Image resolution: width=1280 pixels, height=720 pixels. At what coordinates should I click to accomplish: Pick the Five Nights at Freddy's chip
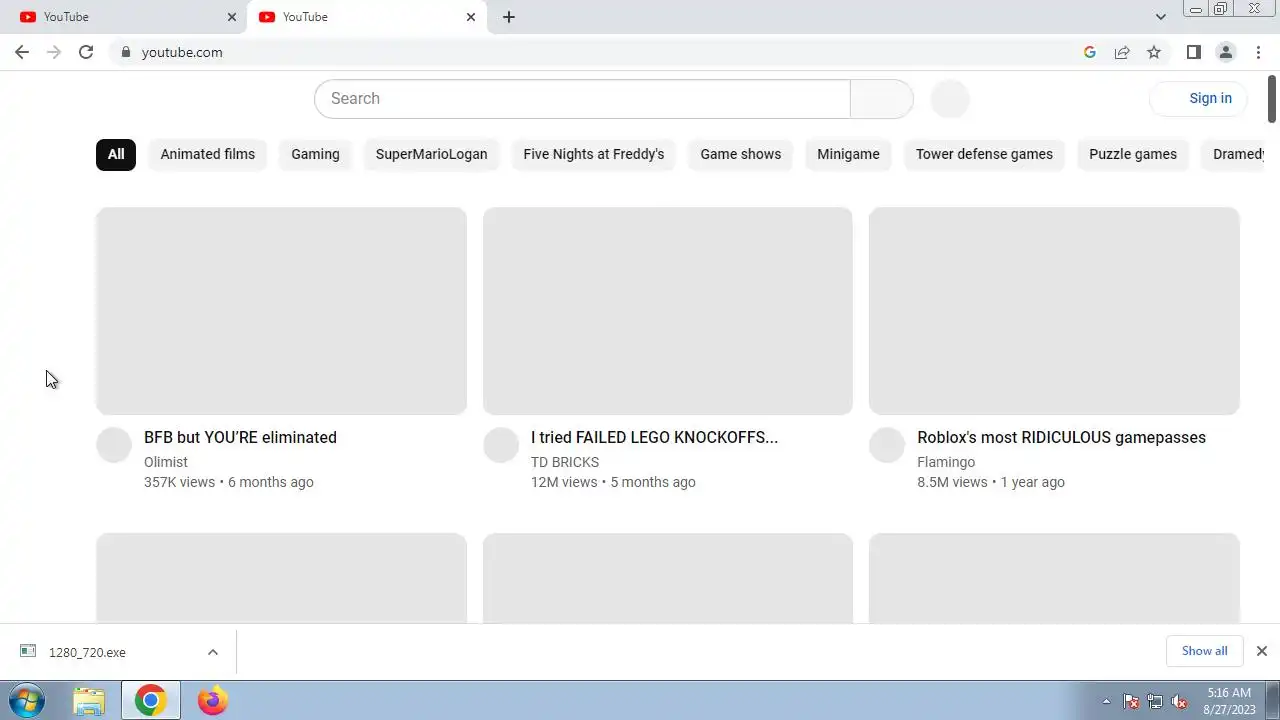pos(594,154)
